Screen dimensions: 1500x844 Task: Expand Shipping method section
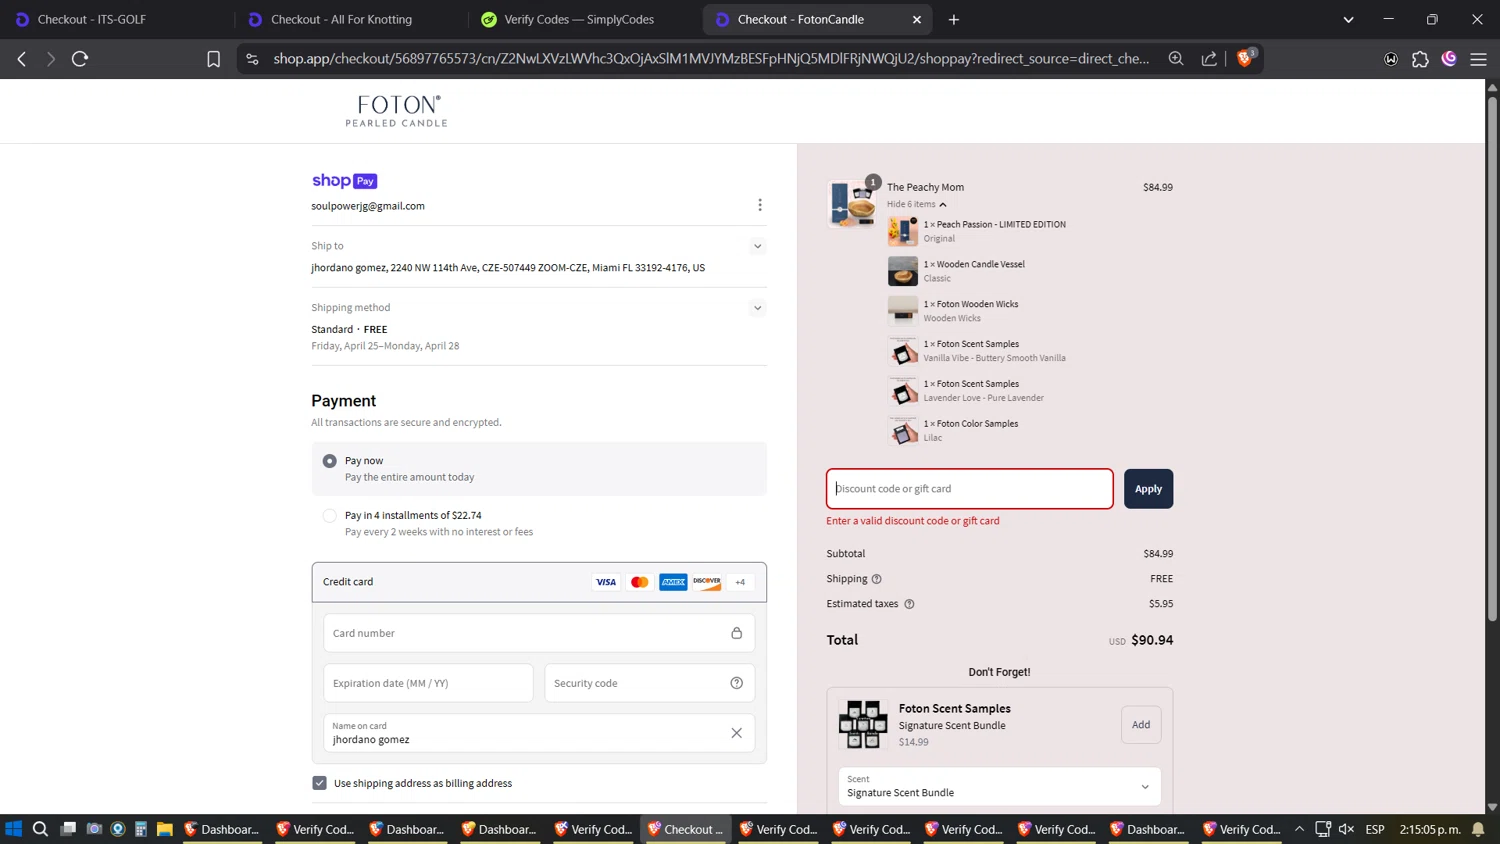[x=757, y=308]
